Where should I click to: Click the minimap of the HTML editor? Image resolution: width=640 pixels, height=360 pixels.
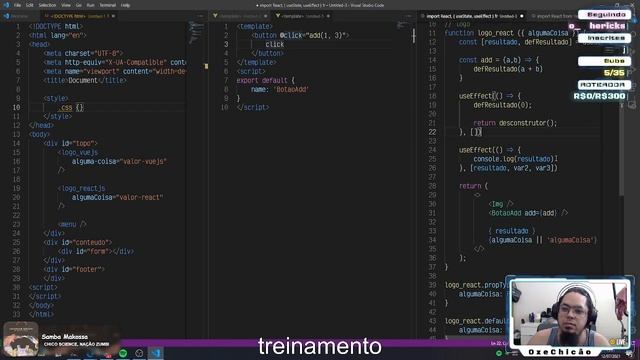[196, 33]
